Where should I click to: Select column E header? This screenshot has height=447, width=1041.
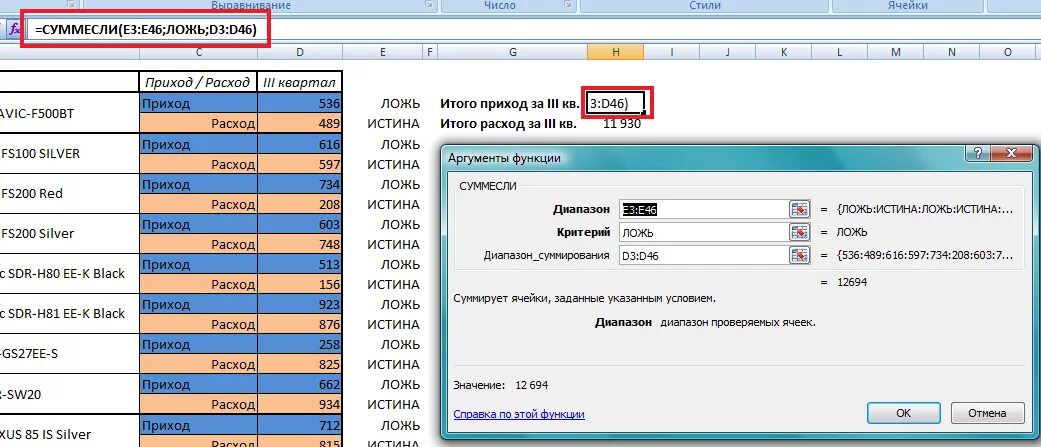(x=382, y=52)
